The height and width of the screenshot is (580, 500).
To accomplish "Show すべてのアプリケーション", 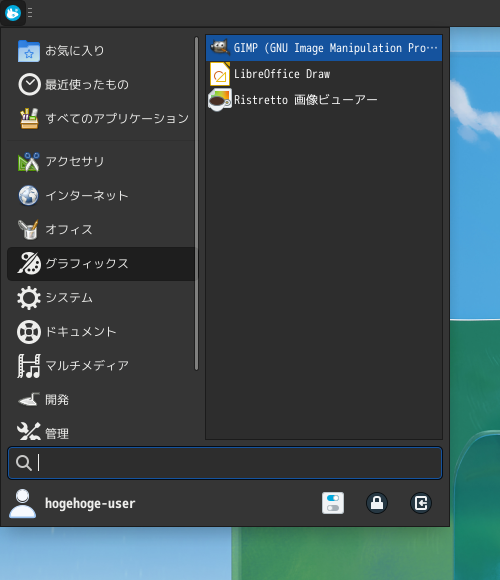I will pos(101,119).
